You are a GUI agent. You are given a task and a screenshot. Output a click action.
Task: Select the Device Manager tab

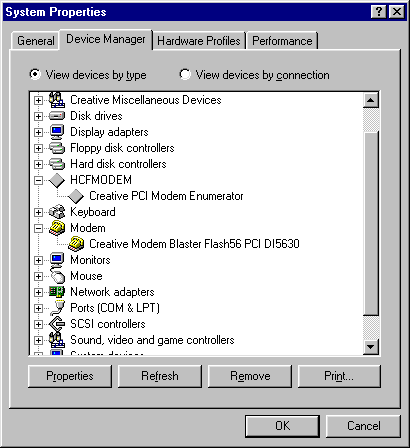tap(106, 39)
